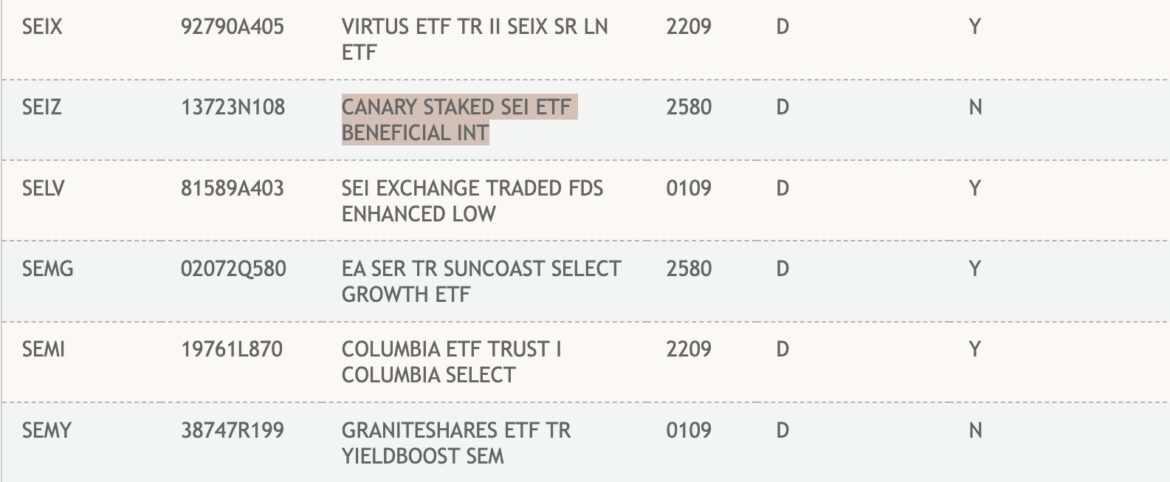Click the N value in SEMY row
The width and height of the screenshot is (1170, 482).
point(975,431)
